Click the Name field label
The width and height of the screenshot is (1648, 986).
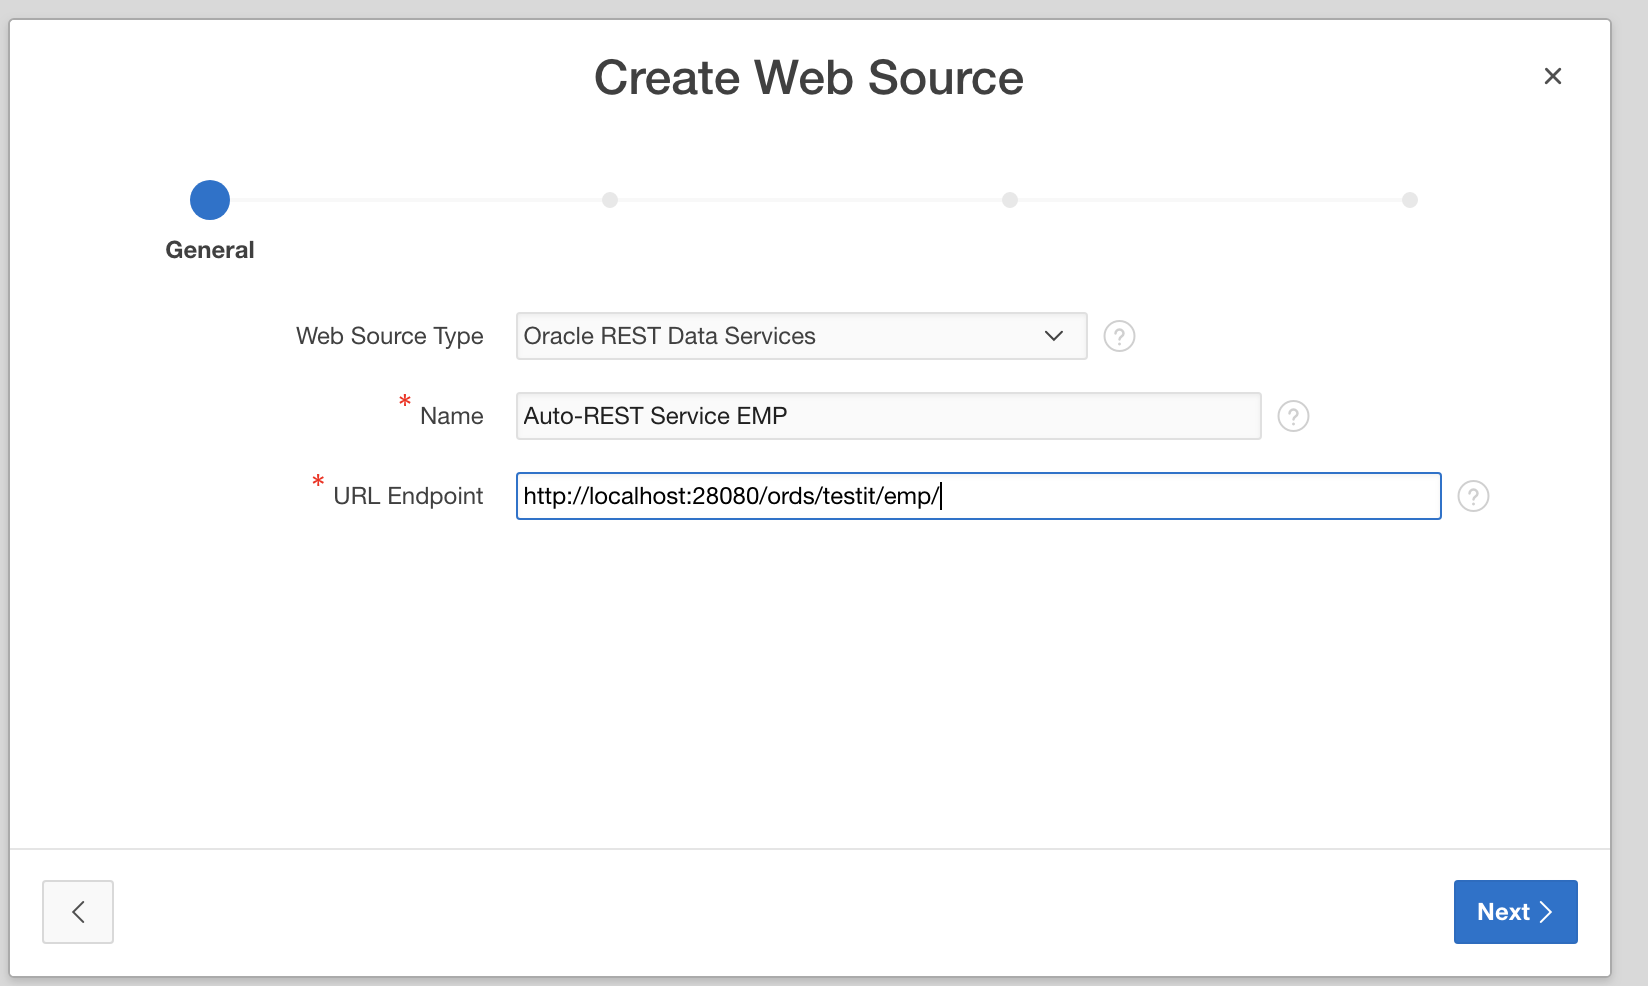click(451, 416)
